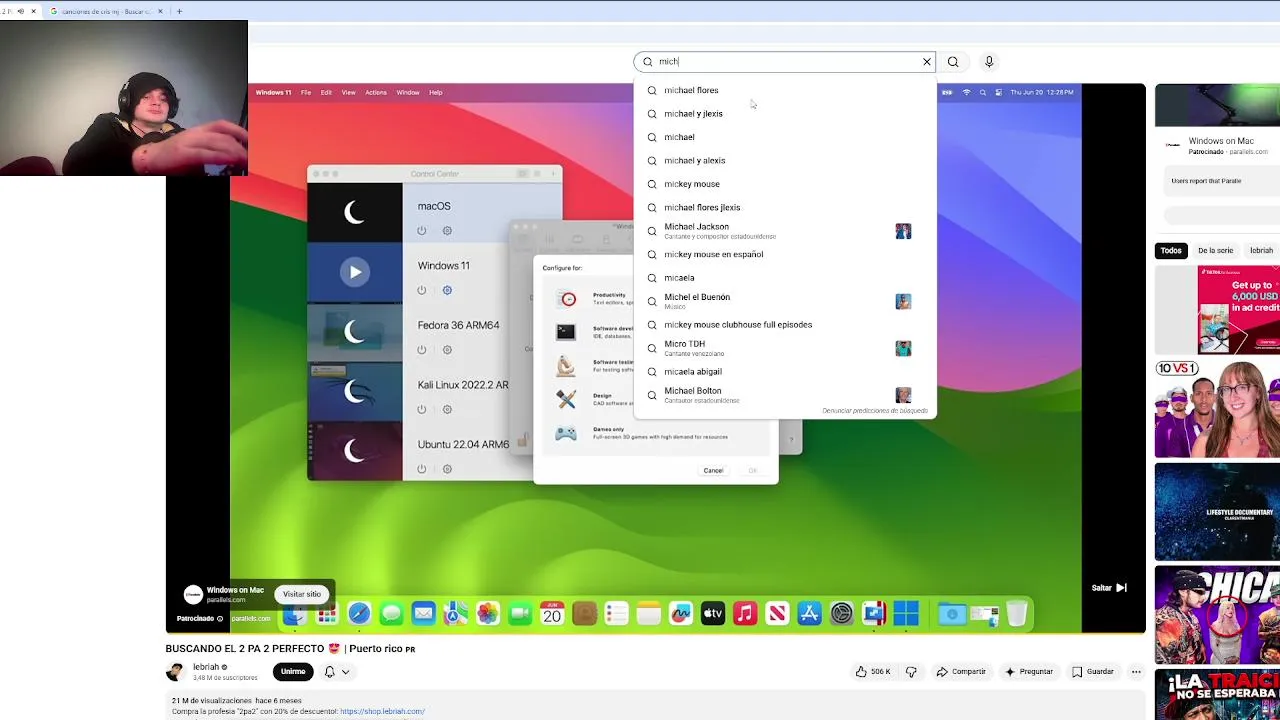Screen dimensions: 1280x720
Task: Open Trash in the dock
Action: coord(1017,613)
